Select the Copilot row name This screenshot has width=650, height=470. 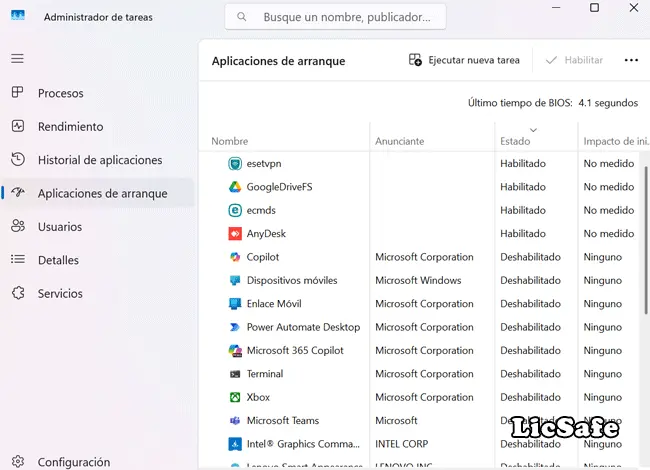tap(263, 257)
